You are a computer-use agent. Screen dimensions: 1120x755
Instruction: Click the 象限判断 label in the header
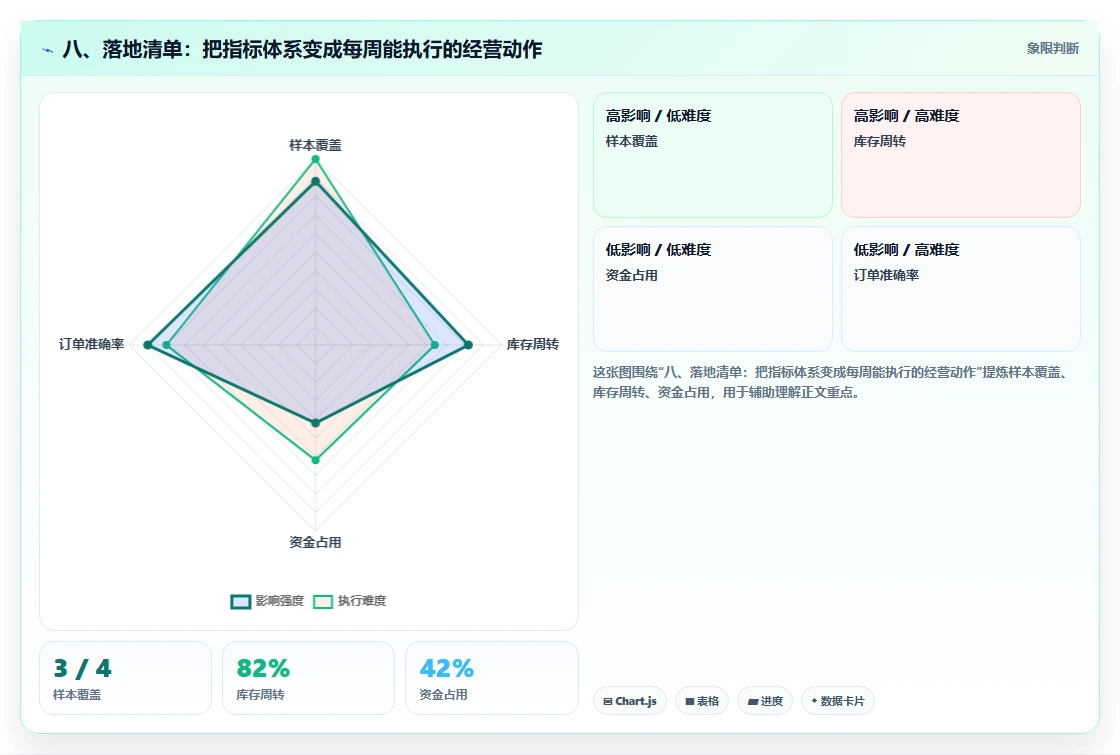click(1052, 49)
